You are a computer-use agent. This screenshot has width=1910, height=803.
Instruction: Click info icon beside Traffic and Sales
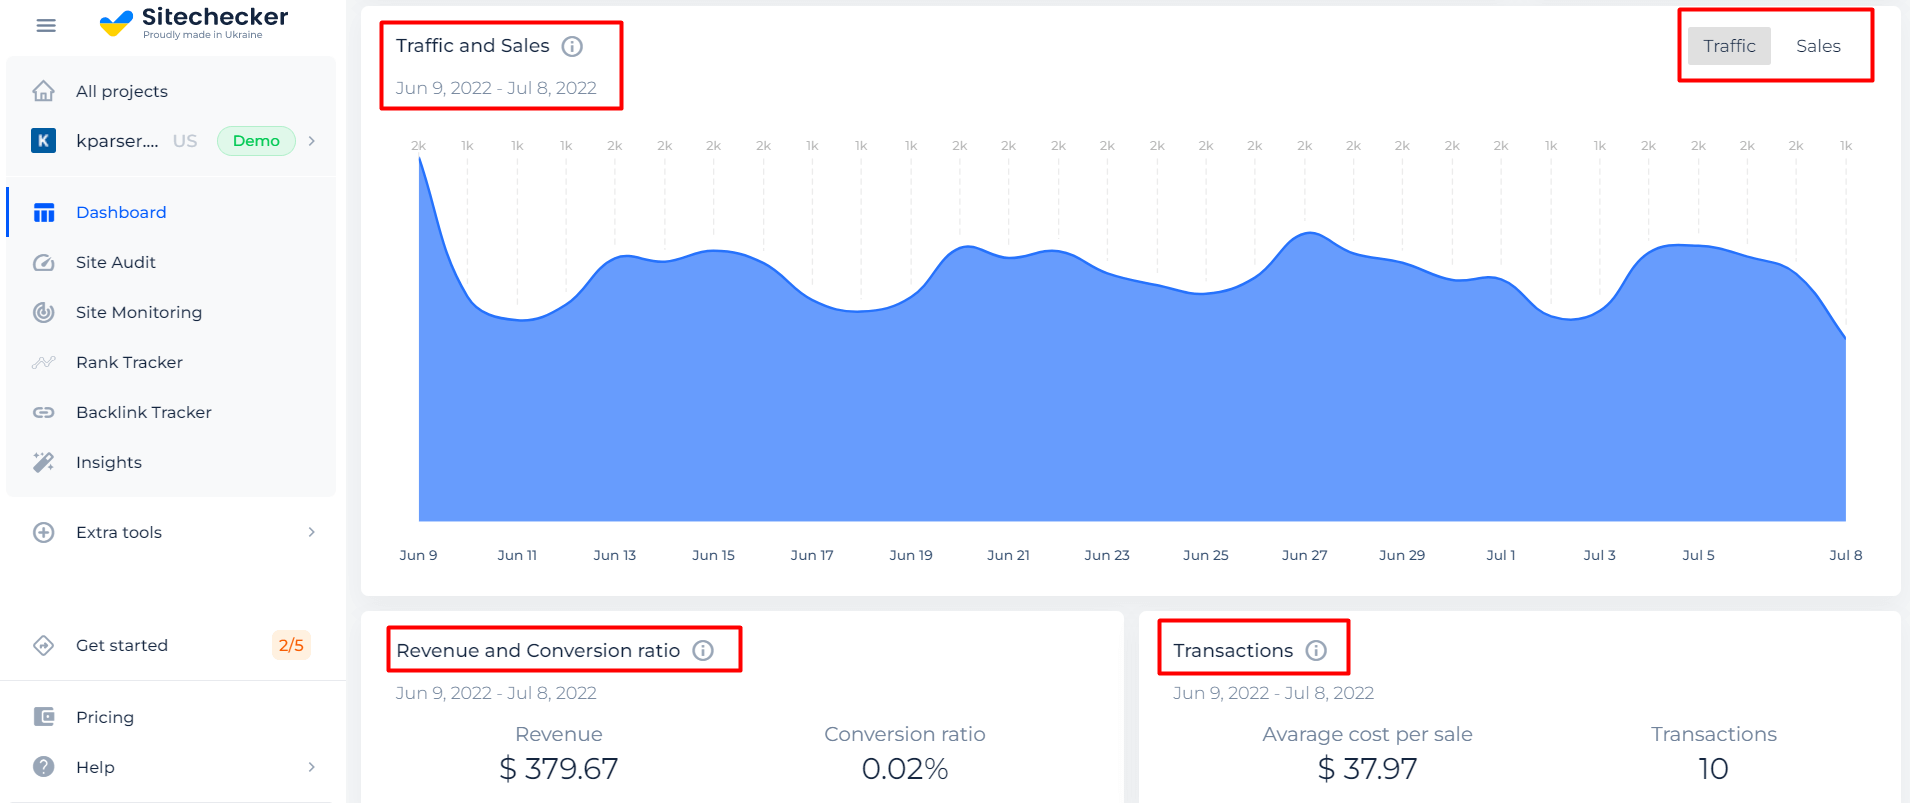pos(572,46)
